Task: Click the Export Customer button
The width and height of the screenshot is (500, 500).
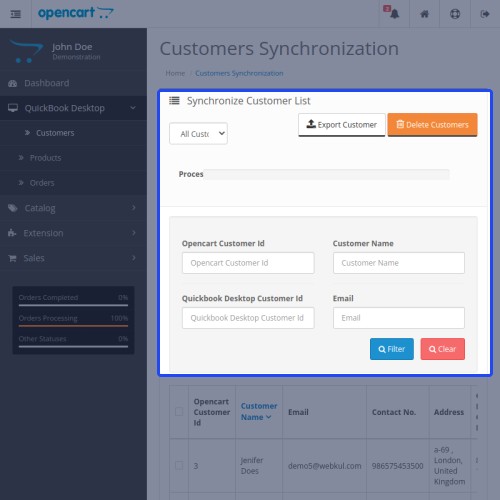Action: coord(342,125)
